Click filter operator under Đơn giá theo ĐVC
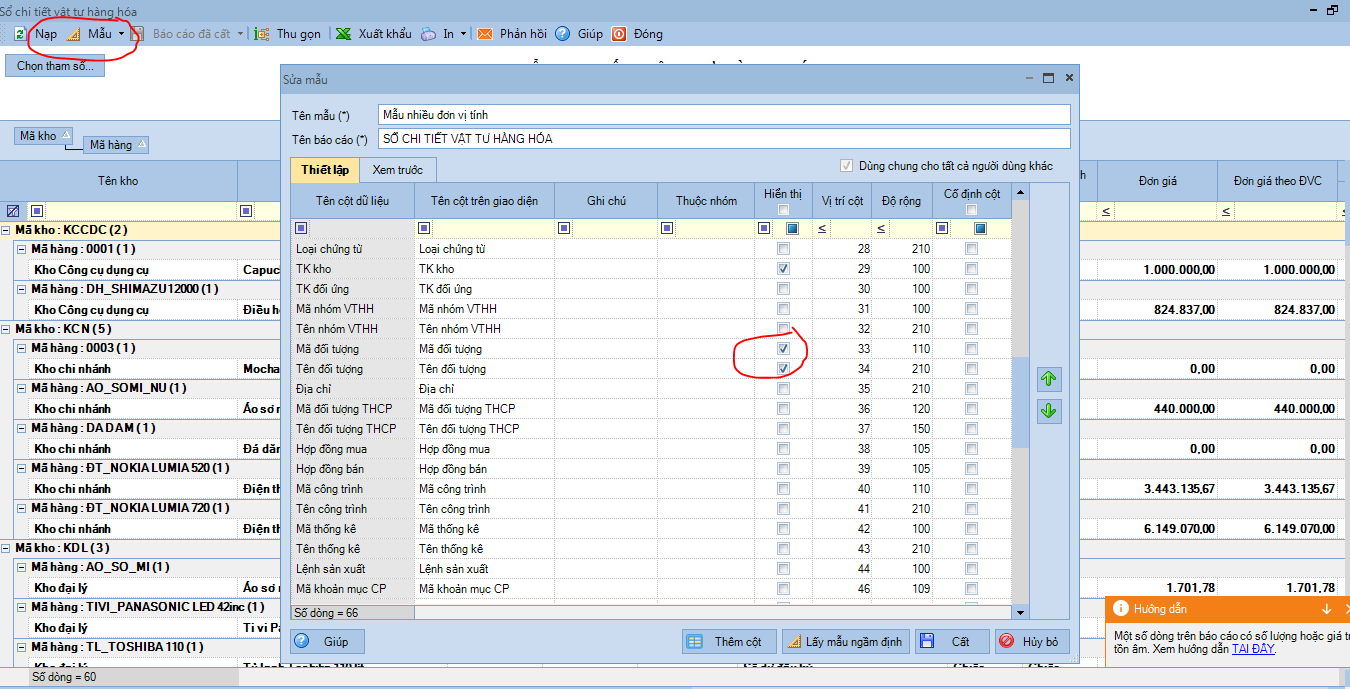 (x=1226, y=211)
